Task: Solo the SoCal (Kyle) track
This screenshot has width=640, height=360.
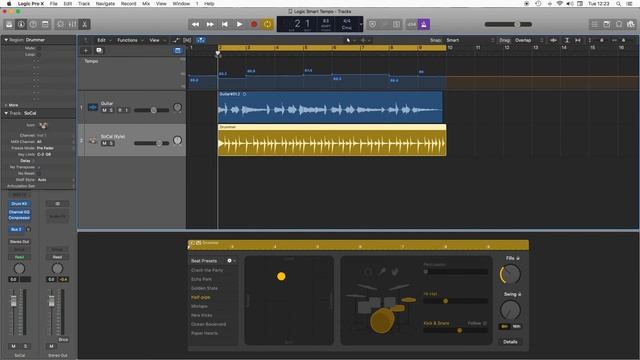Action: pos(111,143)
